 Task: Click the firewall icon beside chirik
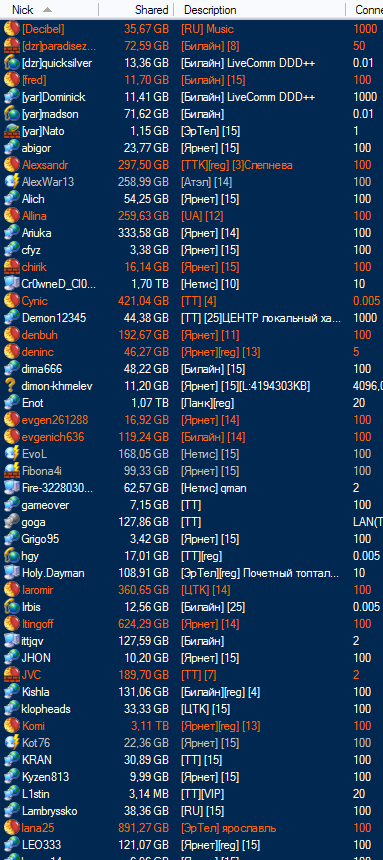coord(12,267)
